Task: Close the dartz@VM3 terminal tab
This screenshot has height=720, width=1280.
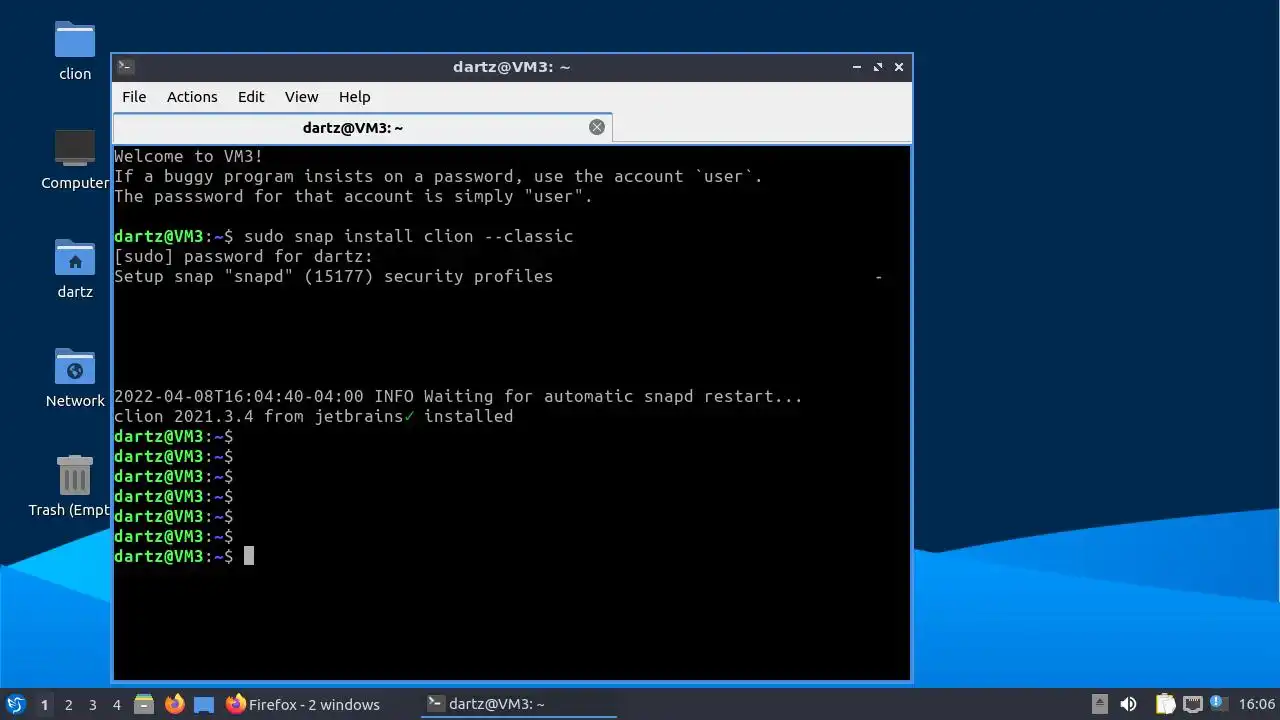Action: point(597,127)
